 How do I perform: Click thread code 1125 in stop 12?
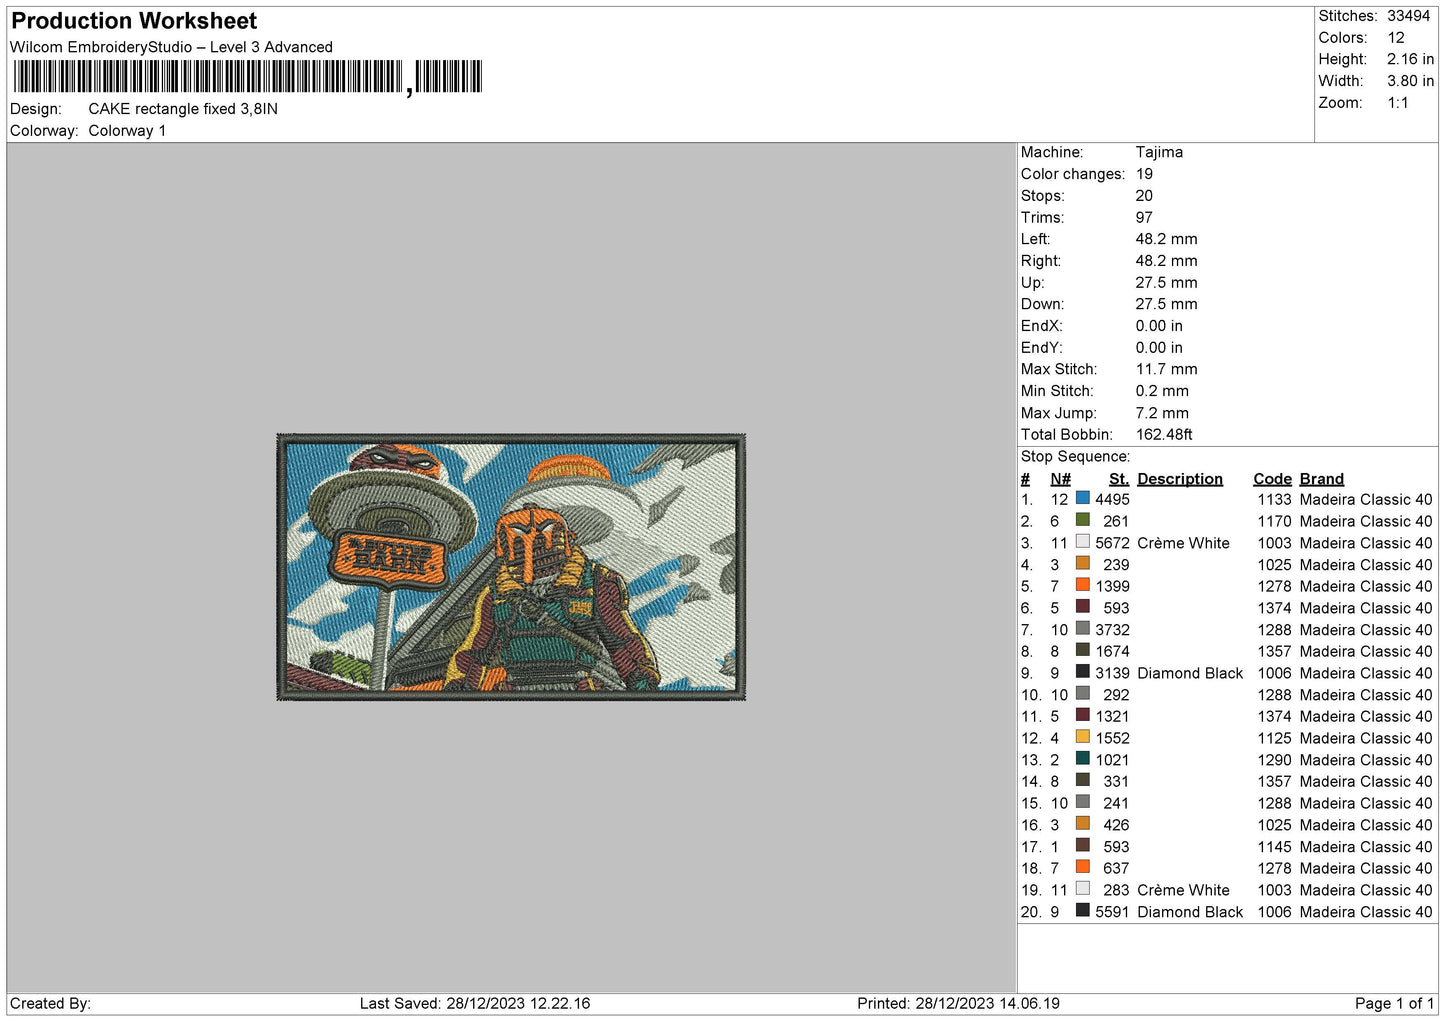pyautogui.click(x=1274, y=738)
